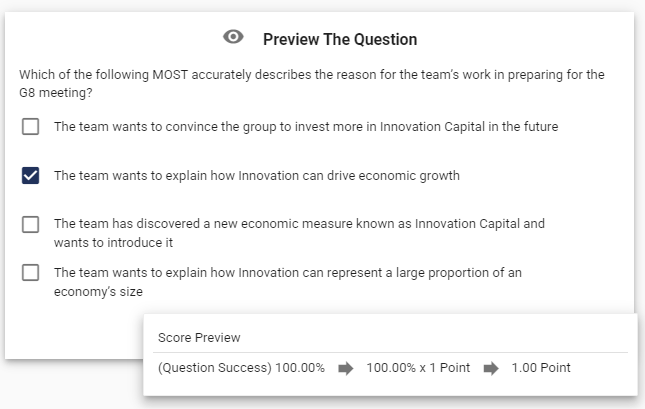Image resolution: width=645 pixels, height=409 pixels.
Task: Click the question text about the G8 meeting
Action: click(x=311, y=84)
